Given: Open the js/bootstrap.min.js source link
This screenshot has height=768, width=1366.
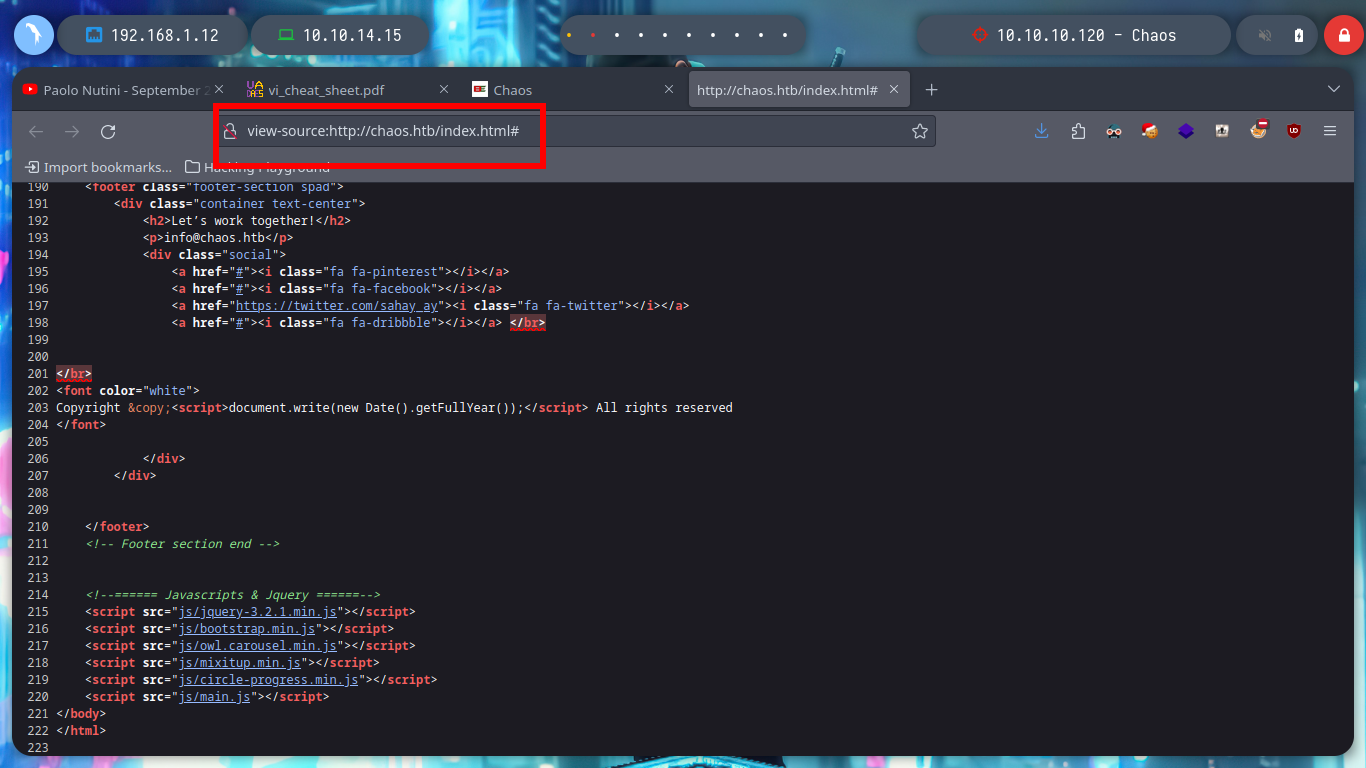Looking at the screenshot, I should pos(248,629).
